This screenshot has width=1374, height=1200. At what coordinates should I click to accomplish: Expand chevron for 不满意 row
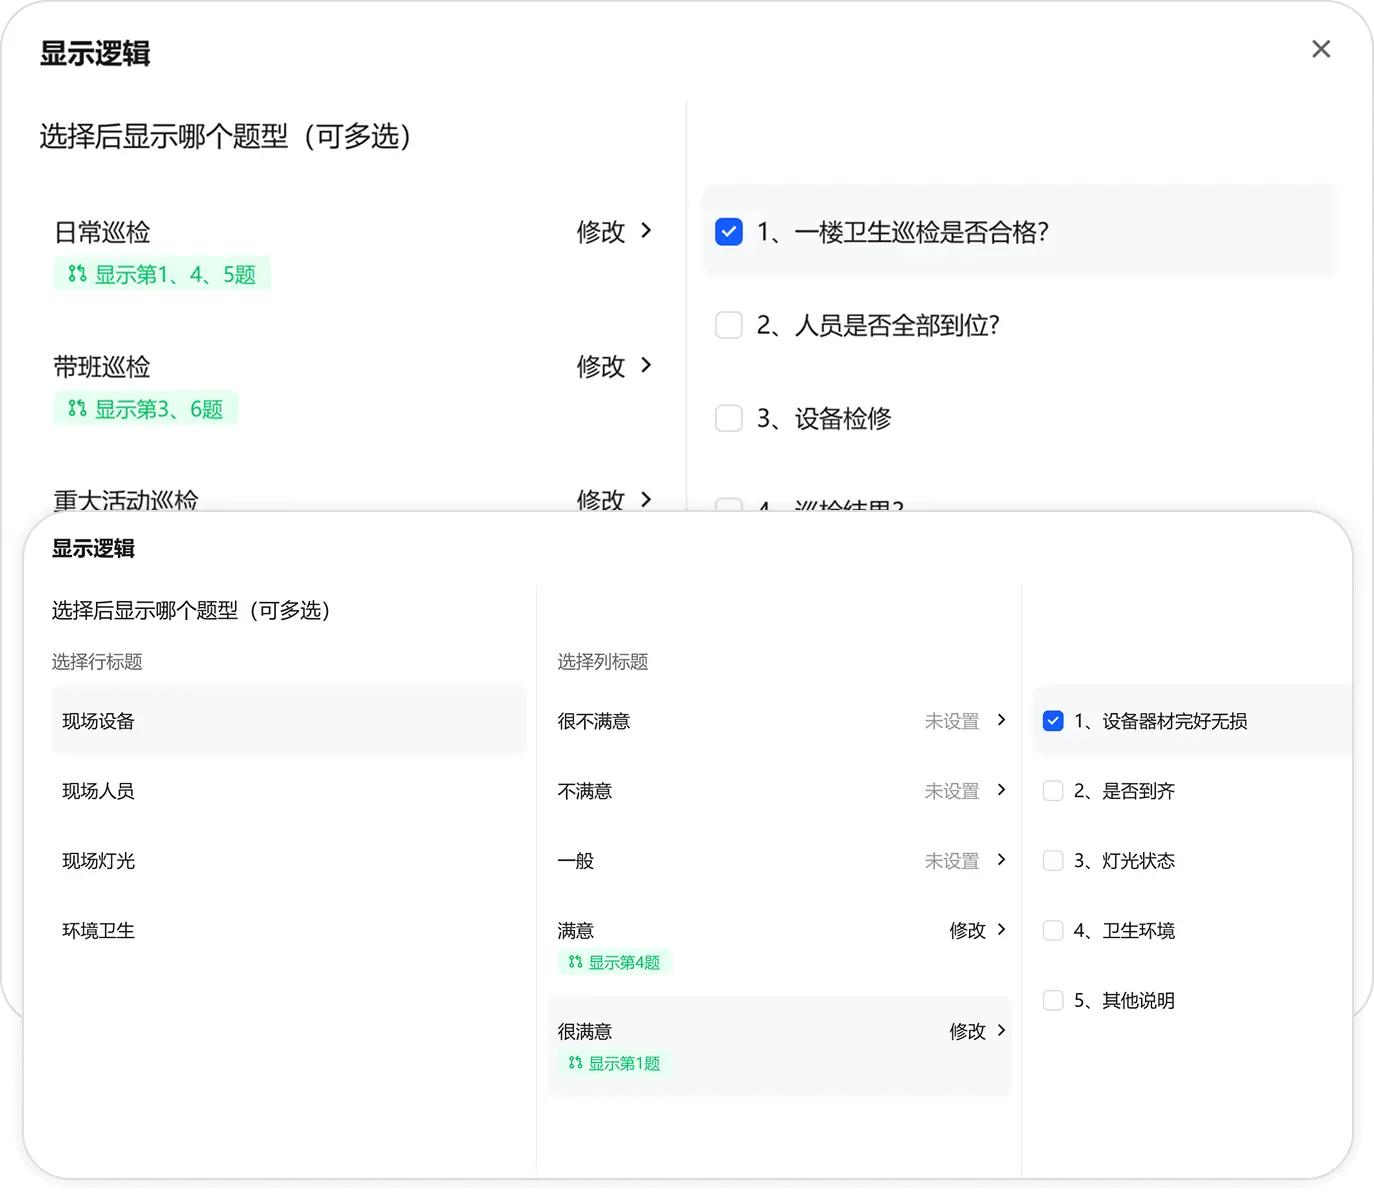tap(1001, 790)
